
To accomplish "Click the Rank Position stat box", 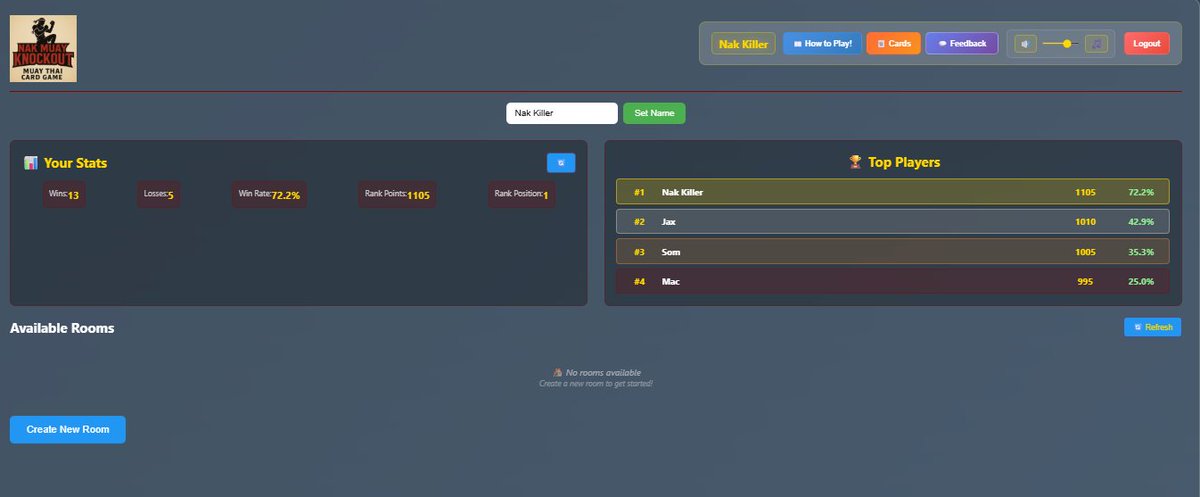I will tap(521, 194).
